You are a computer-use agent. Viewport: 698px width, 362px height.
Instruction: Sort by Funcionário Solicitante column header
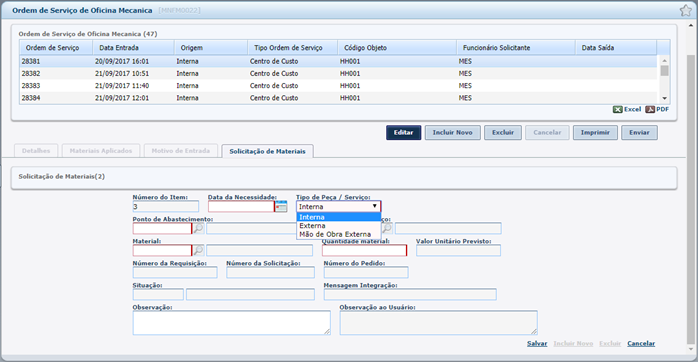click(516, 48)
